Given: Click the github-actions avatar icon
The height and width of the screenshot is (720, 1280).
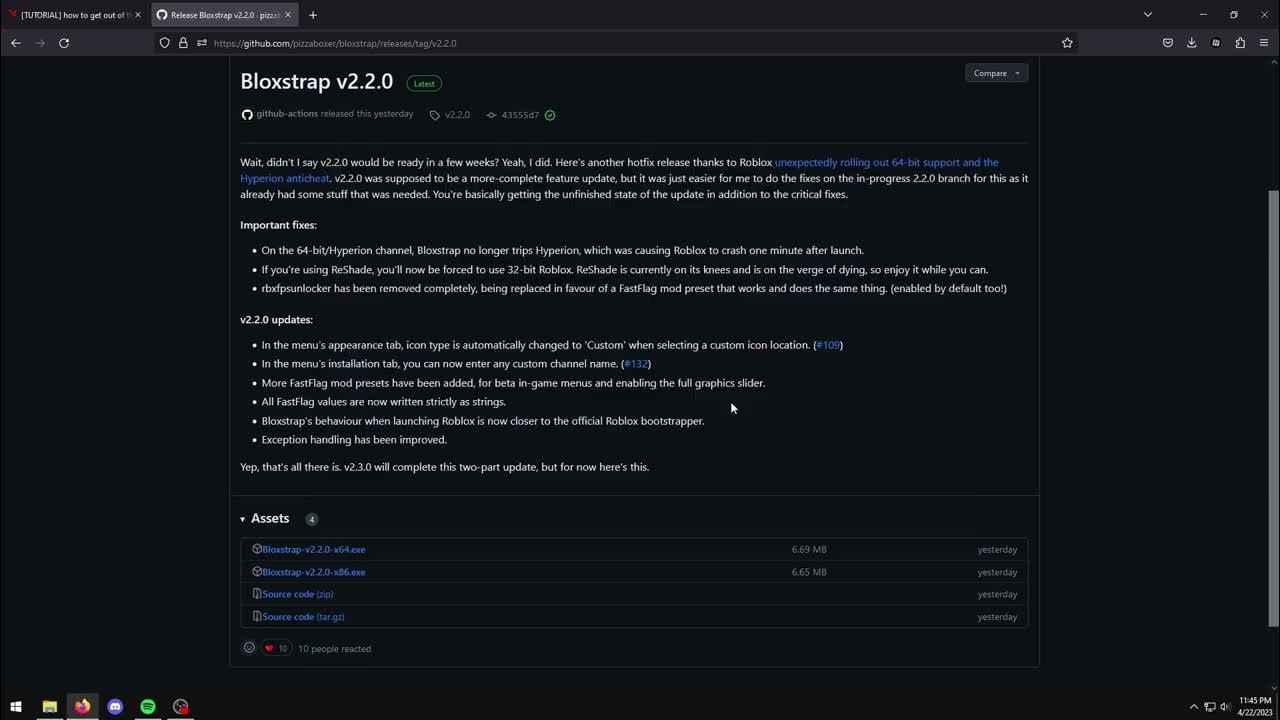Looking at the screenshot, I should coord(247,114).
